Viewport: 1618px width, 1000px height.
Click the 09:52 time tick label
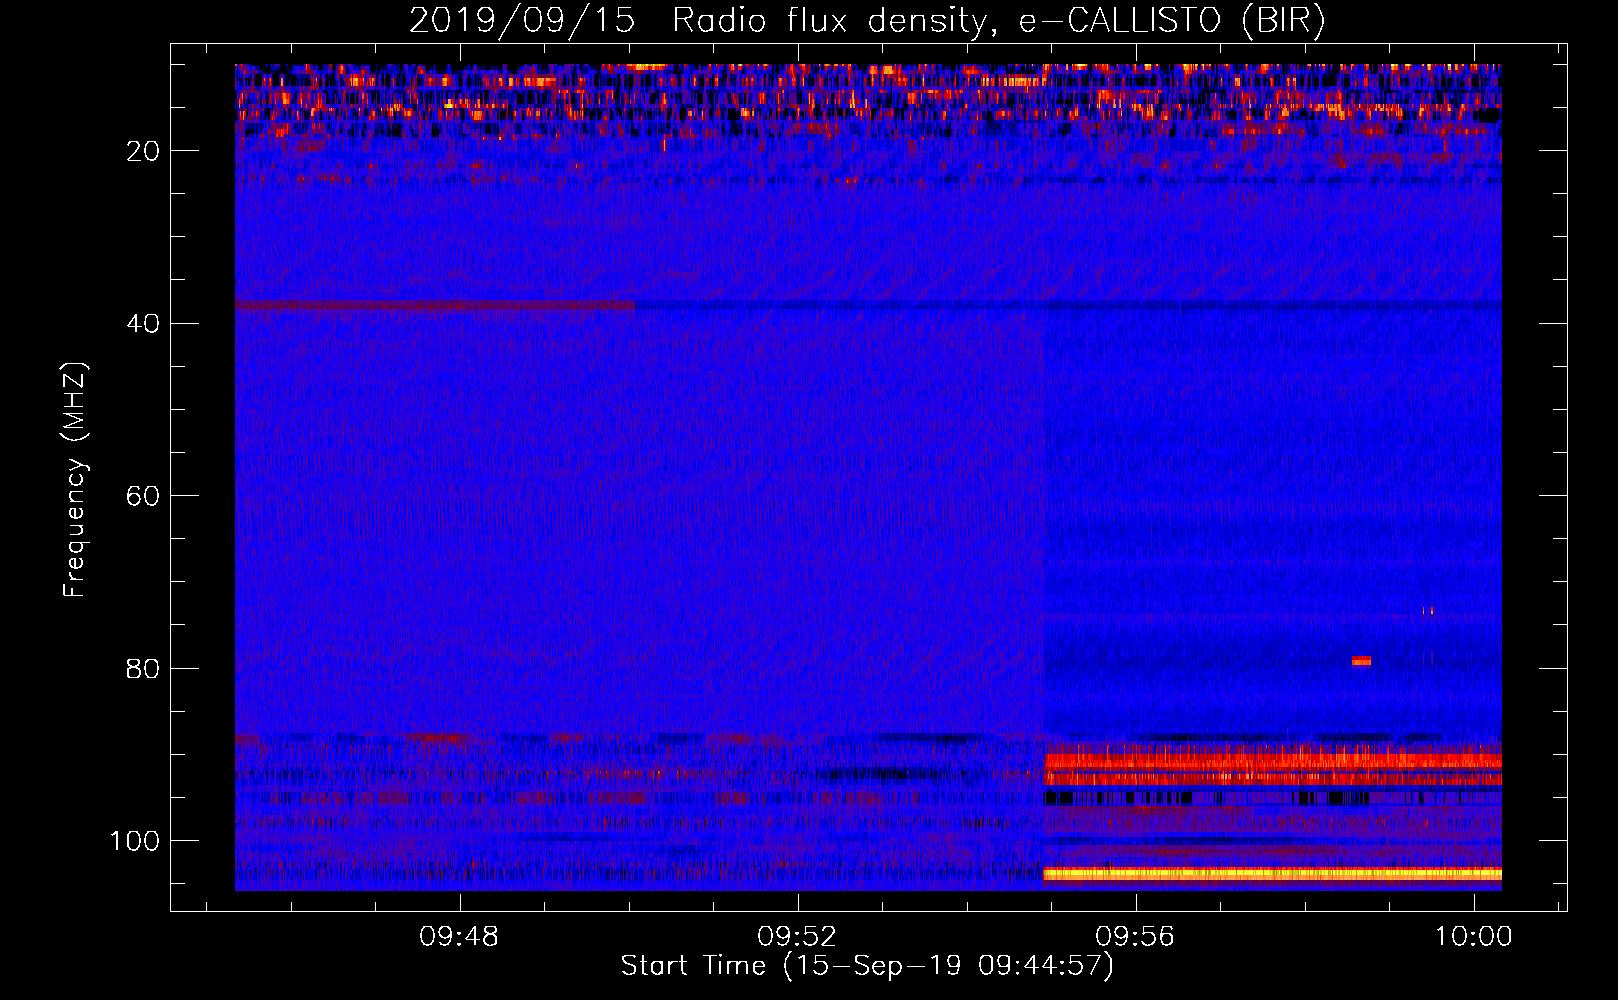pos(797,937)
